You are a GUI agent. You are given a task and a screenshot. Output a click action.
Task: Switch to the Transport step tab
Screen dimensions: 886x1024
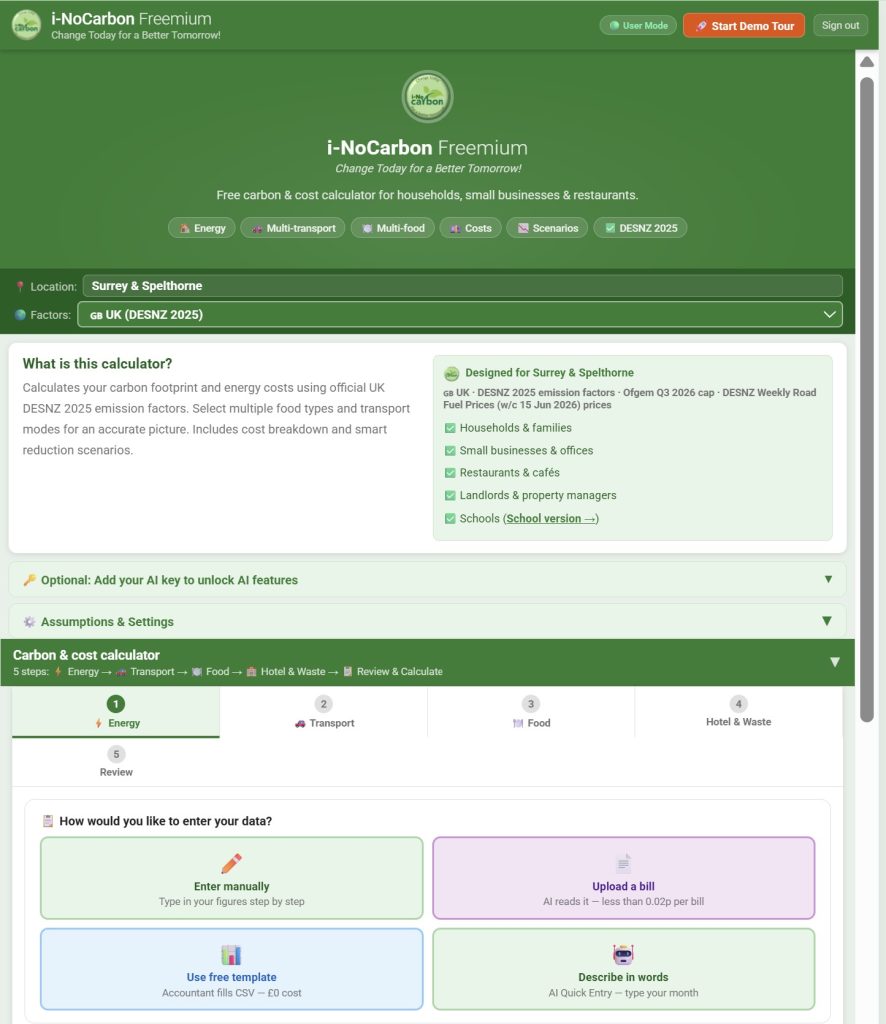[x=324, y=712]
